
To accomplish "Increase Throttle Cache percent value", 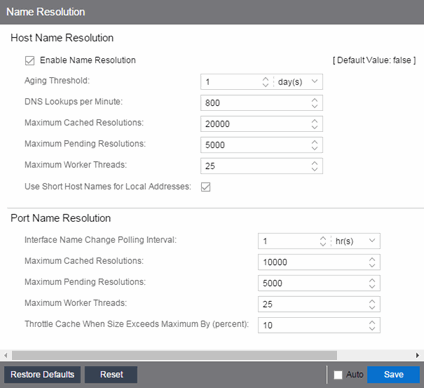I will (x=372, y=322).
